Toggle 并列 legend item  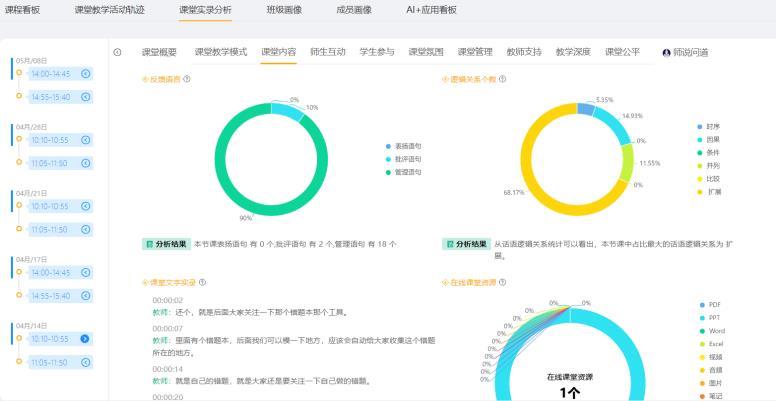(709, 166)
